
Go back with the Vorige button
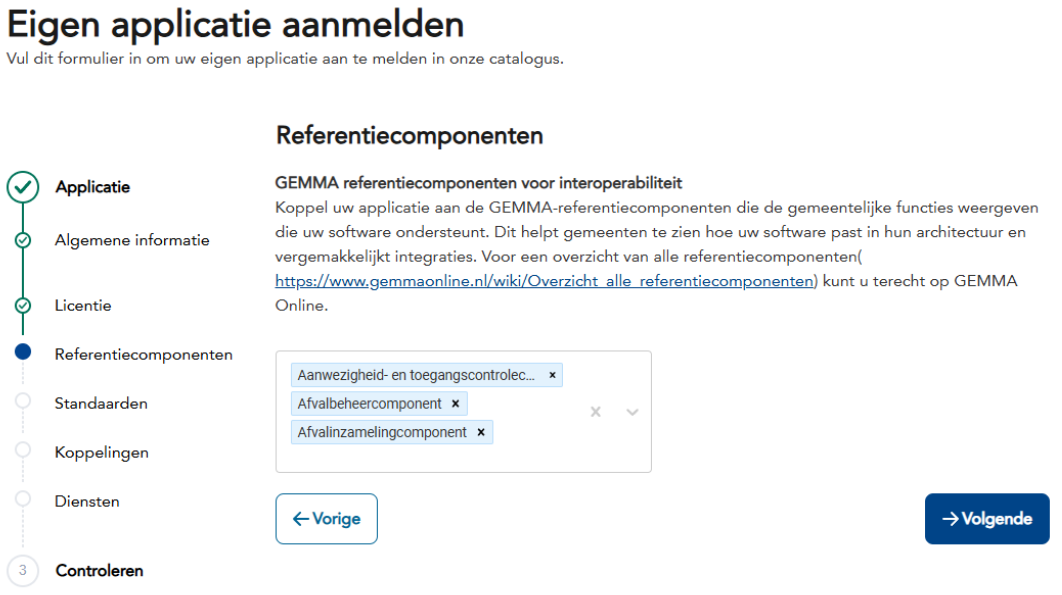tap(326, 519)
